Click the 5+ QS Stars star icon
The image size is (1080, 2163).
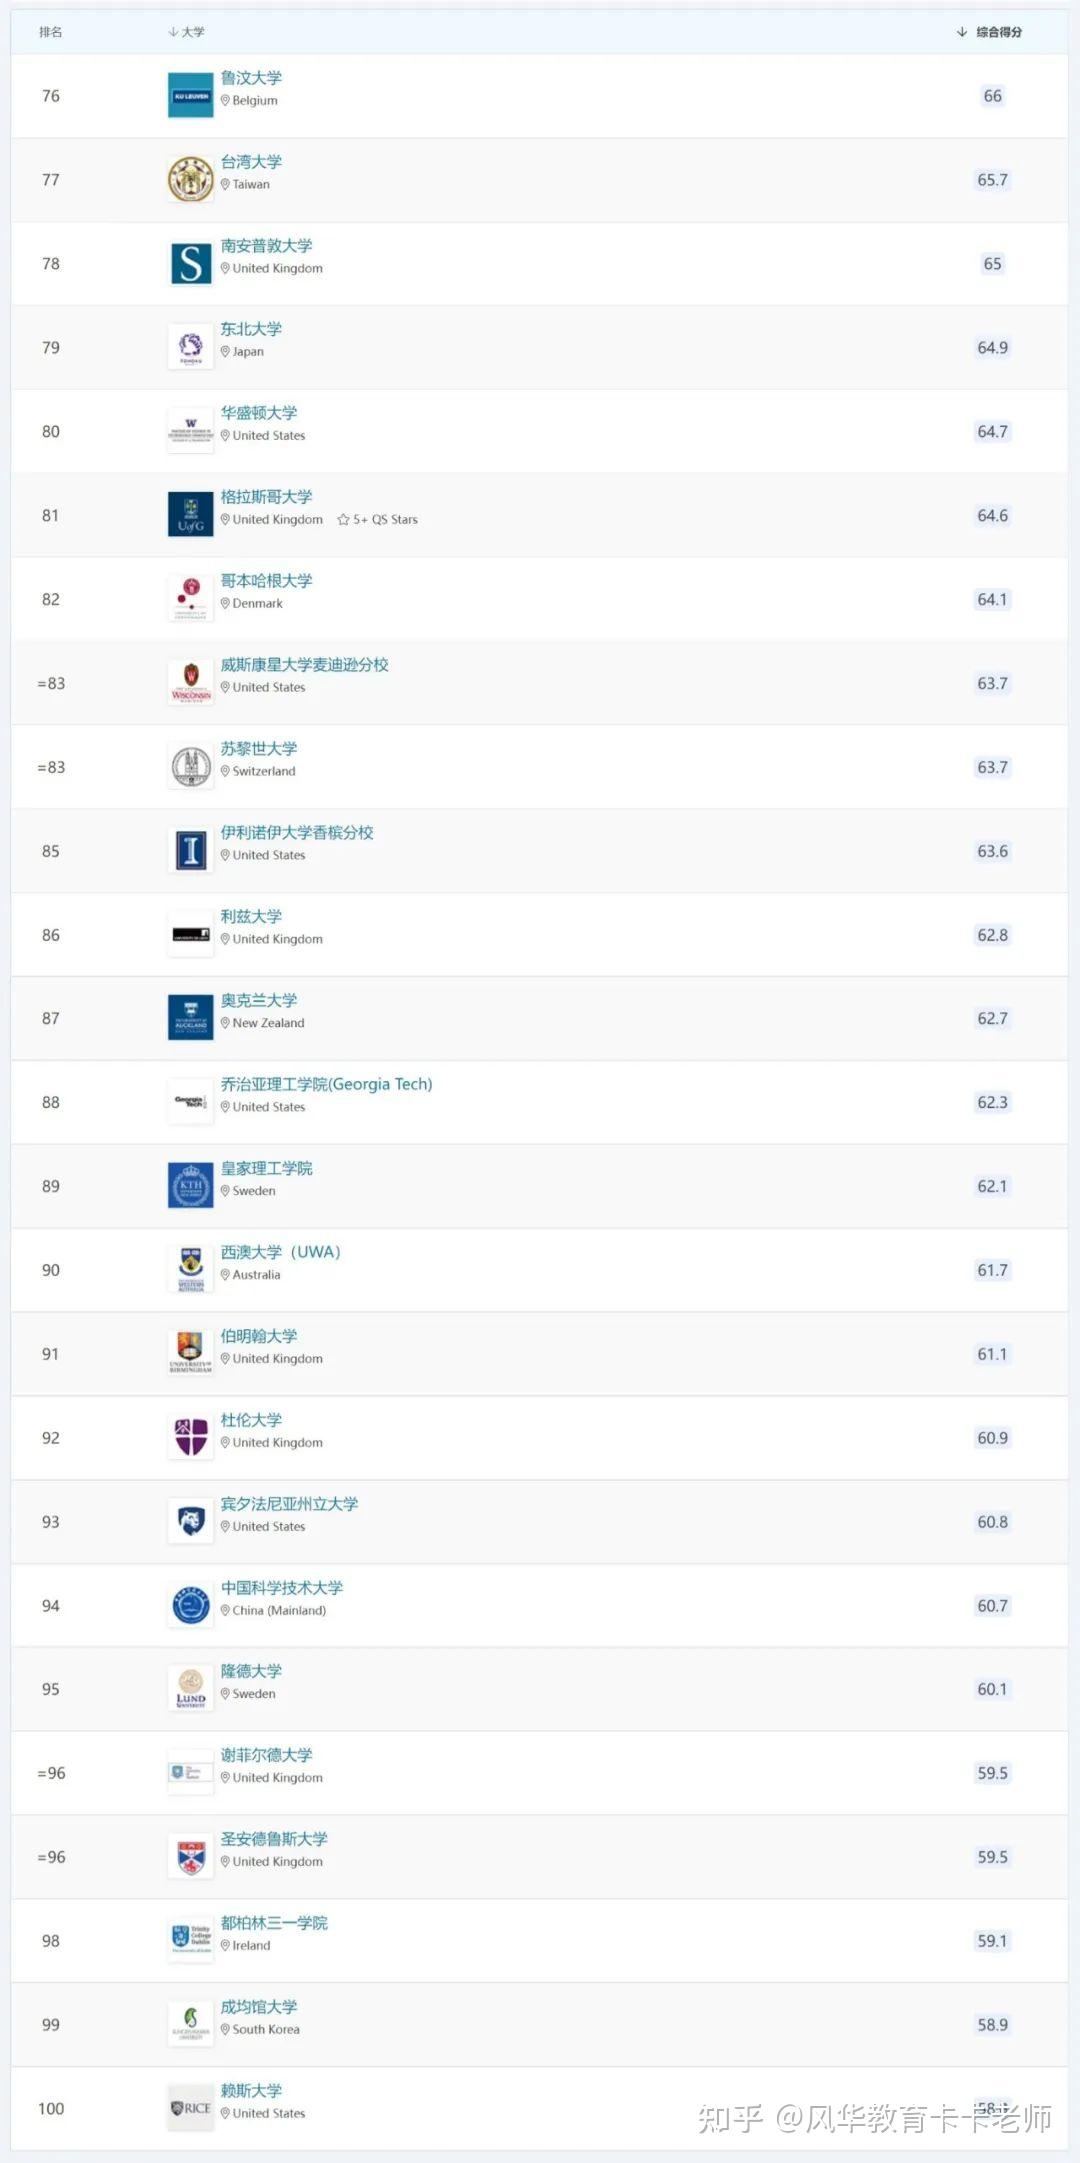point(343,520)
